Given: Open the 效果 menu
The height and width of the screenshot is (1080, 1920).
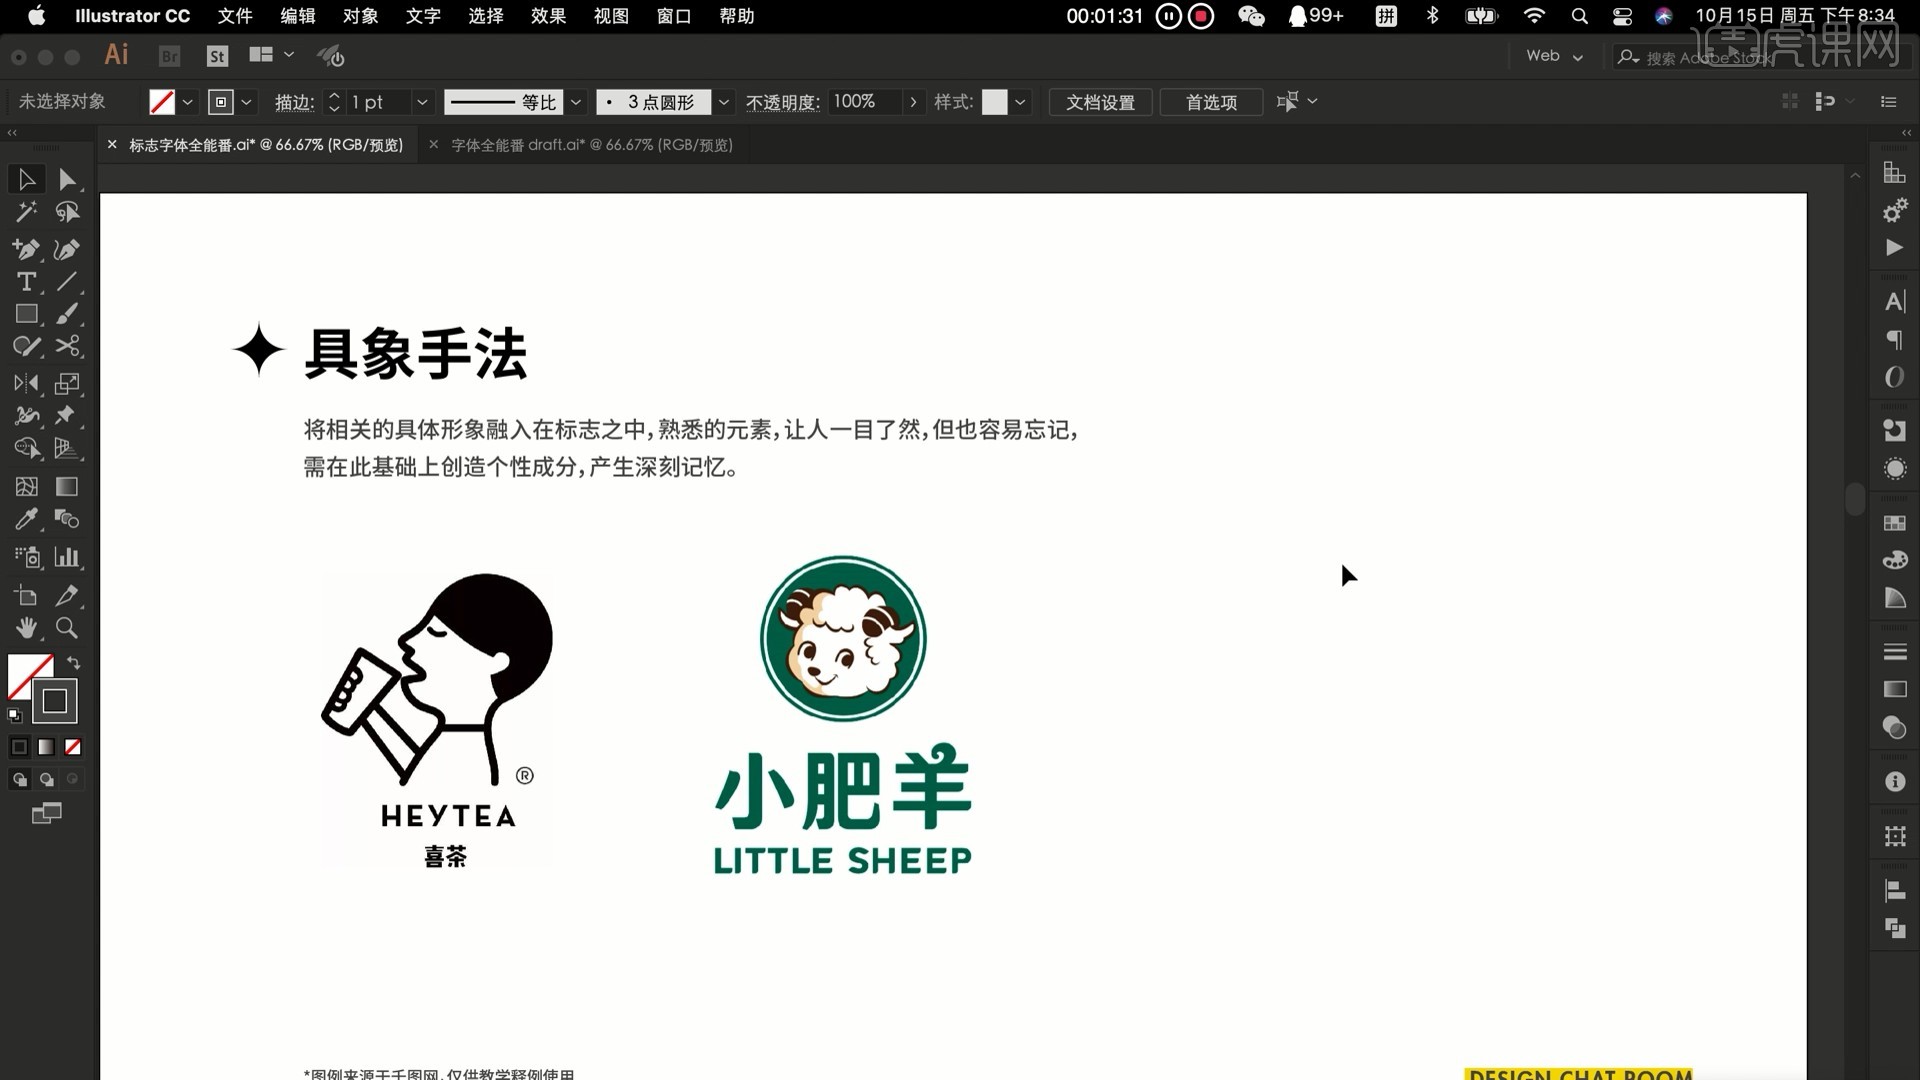Looking at the screenshot, I should tap(548, 16).
